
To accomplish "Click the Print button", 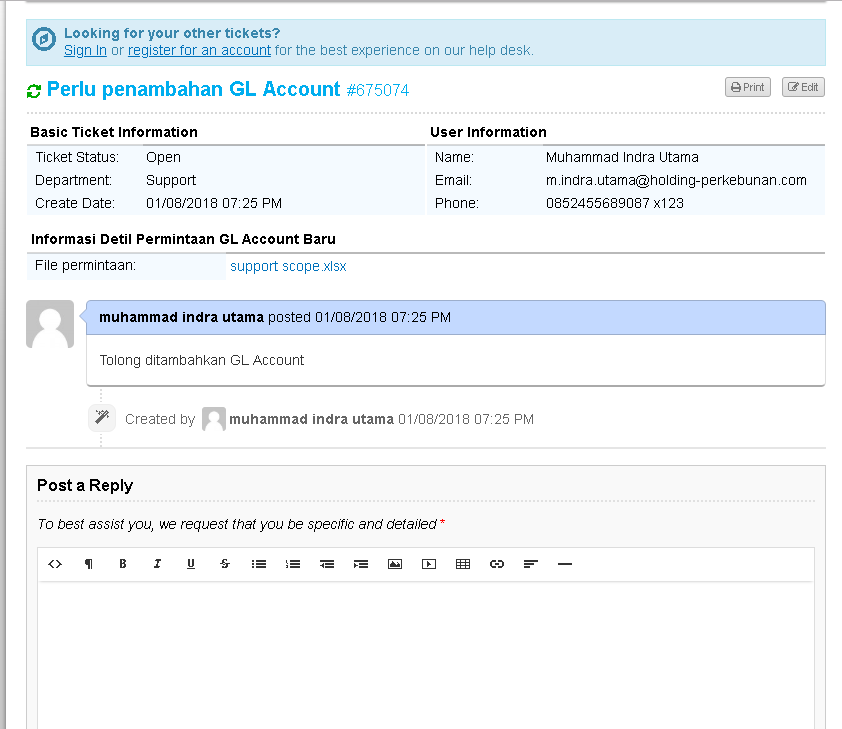I will click(748, 87).
